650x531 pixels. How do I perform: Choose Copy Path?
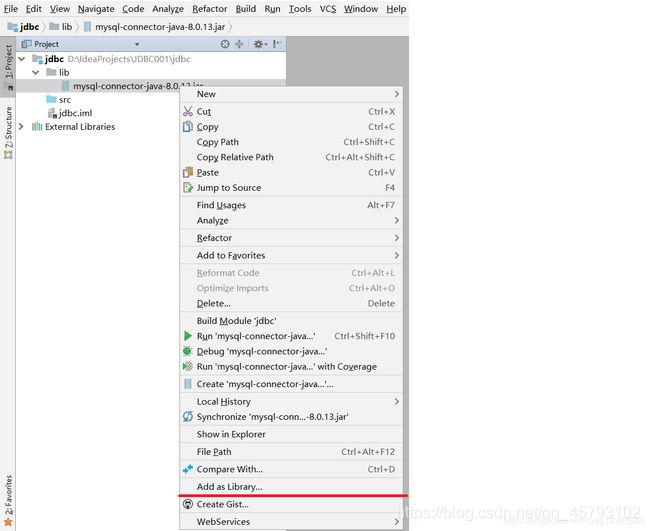[291, 142]
